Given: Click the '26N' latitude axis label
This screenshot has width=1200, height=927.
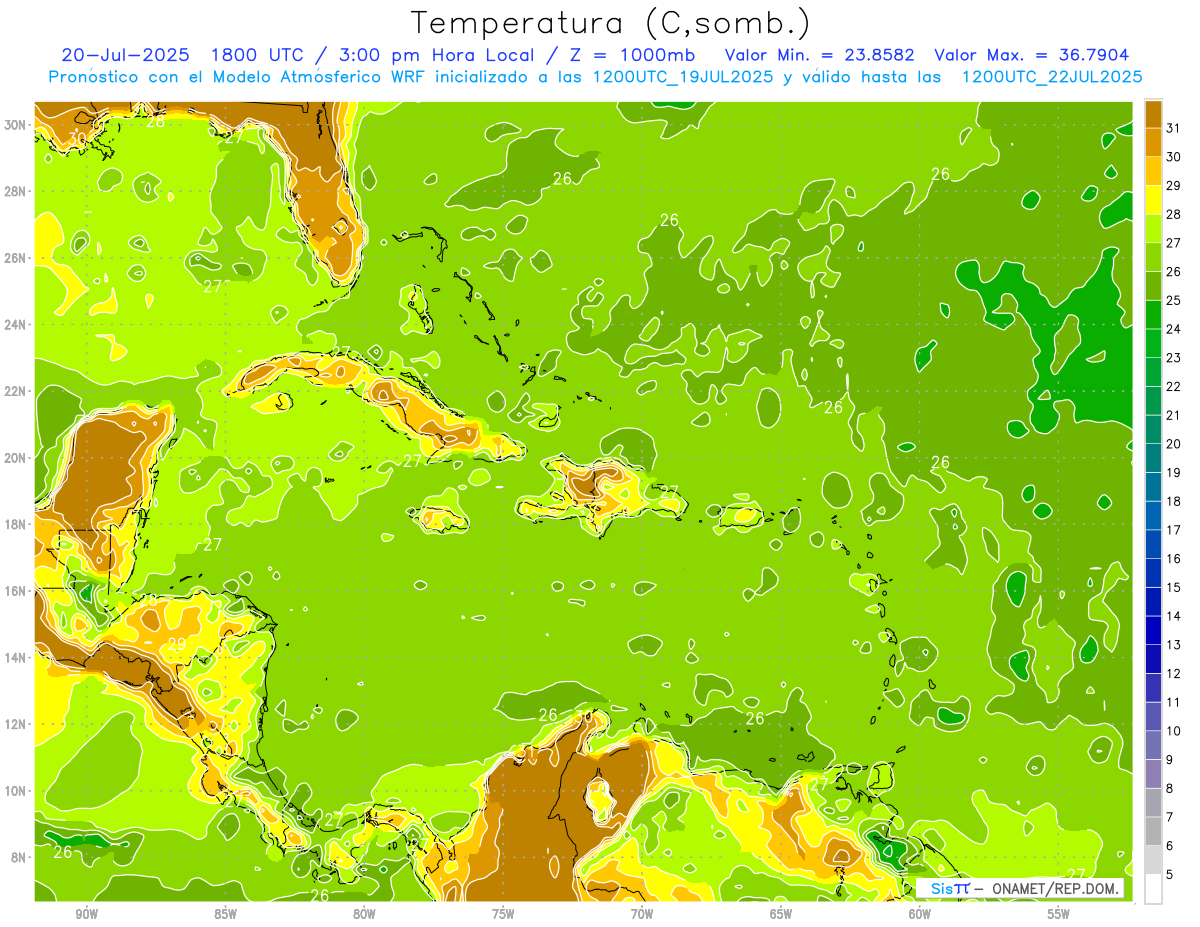Looking at the screenshot, I should coord(14,258).
